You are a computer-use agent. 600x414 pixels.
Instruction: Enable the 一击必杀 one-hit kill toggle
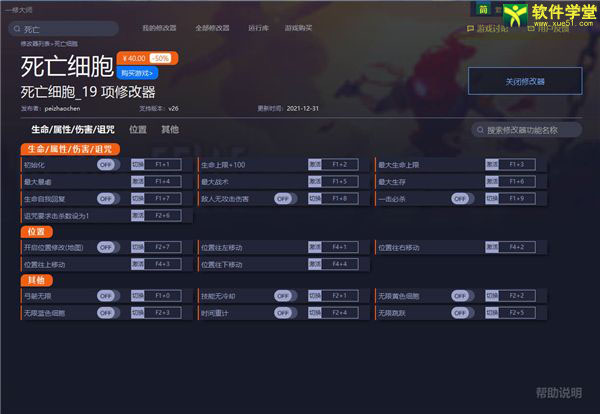coord(461,198)
